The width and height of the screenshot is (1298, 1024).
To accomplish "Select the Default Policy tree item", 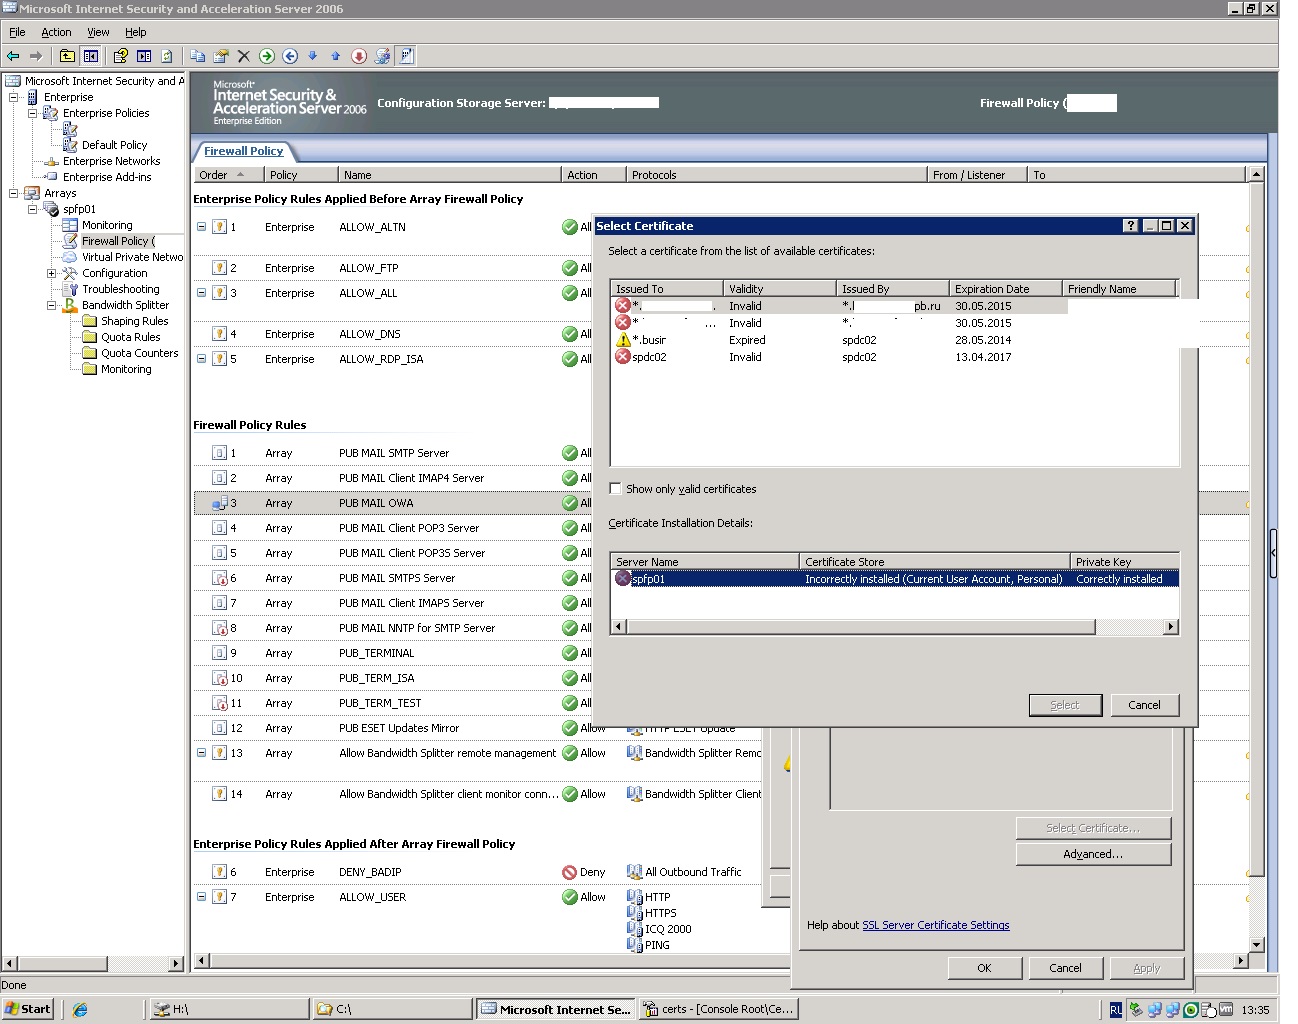I will (x=114, y=145).
